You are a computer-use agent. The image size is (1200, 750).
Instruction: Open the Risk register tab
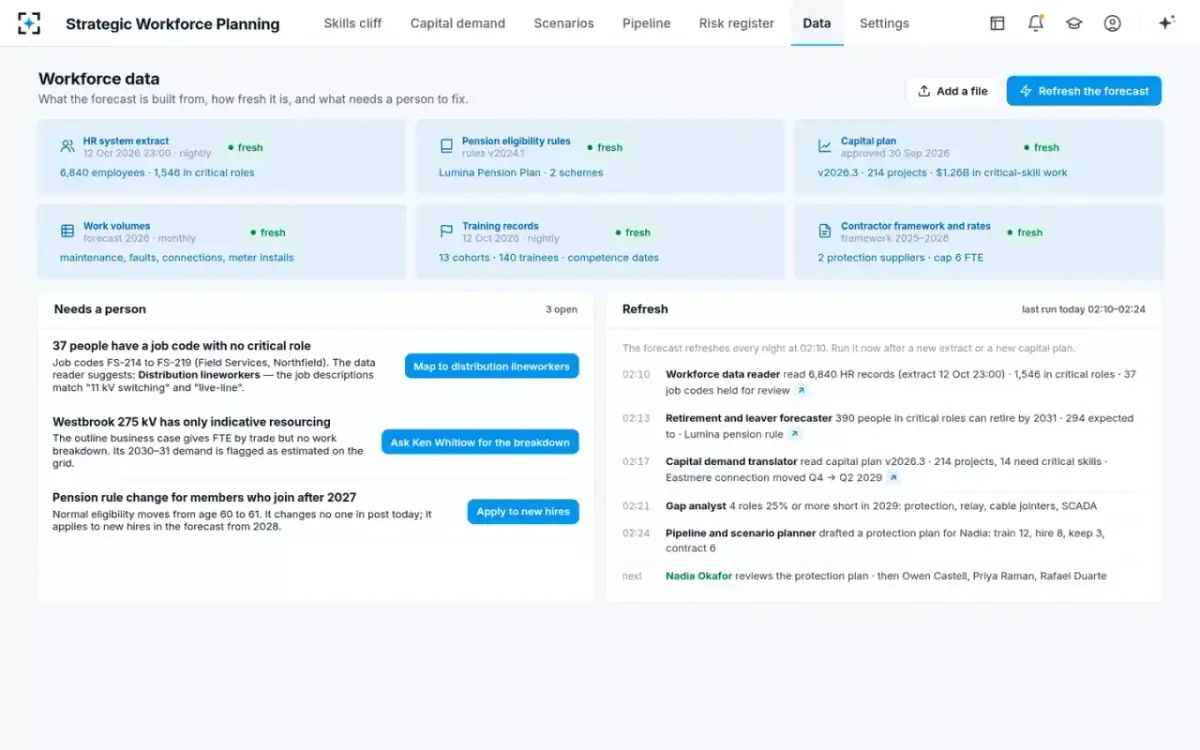[x=736, y=23]
